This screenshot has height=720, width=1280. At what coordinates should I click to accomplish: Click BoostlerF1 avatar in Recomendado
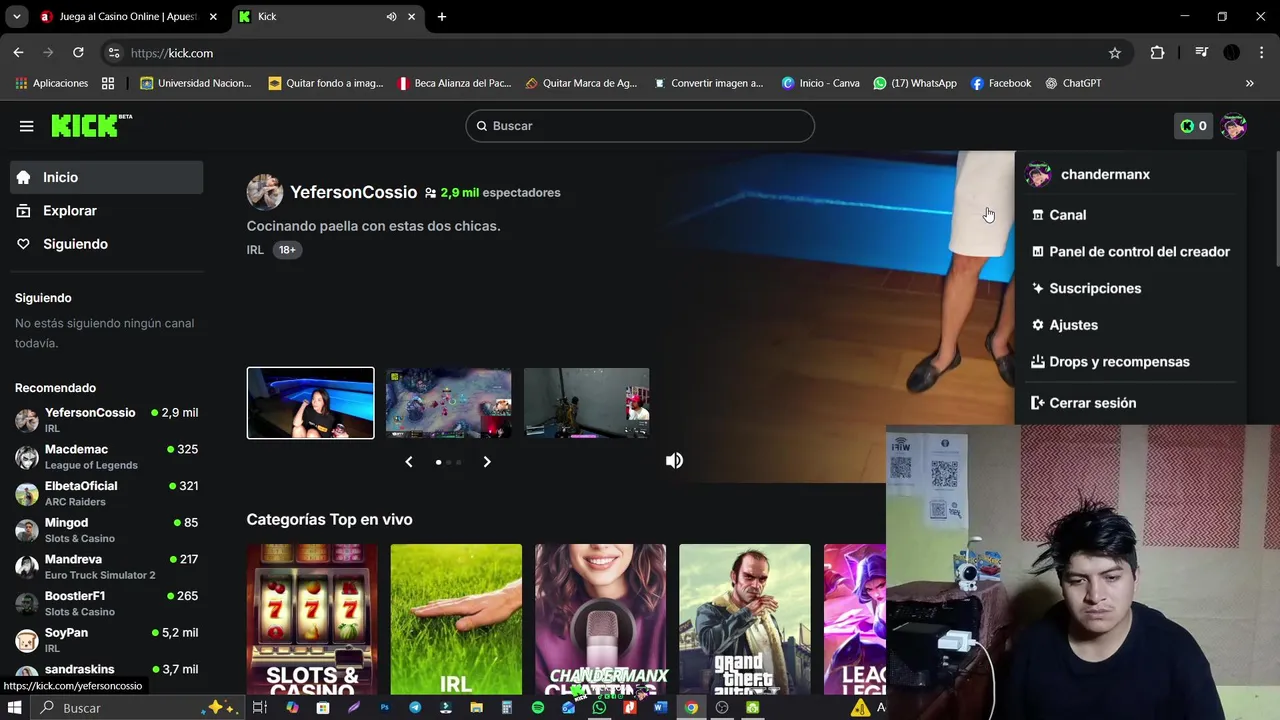coord(27,604)
